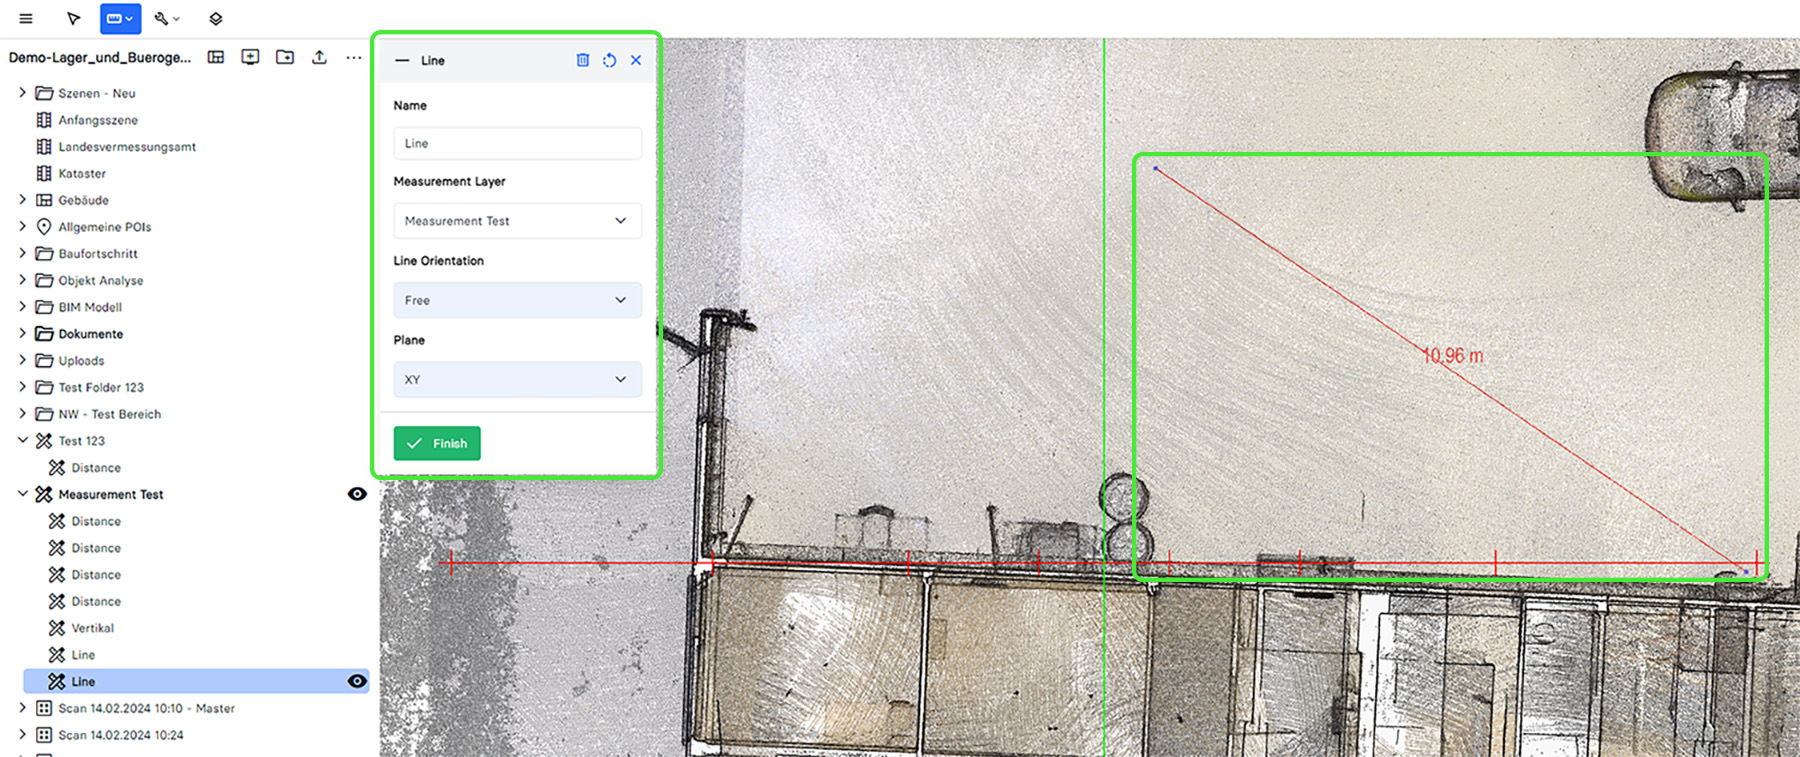Select the pointer selection tool
This screenshot has height=757, width=1800.
[x=73, y=18]
